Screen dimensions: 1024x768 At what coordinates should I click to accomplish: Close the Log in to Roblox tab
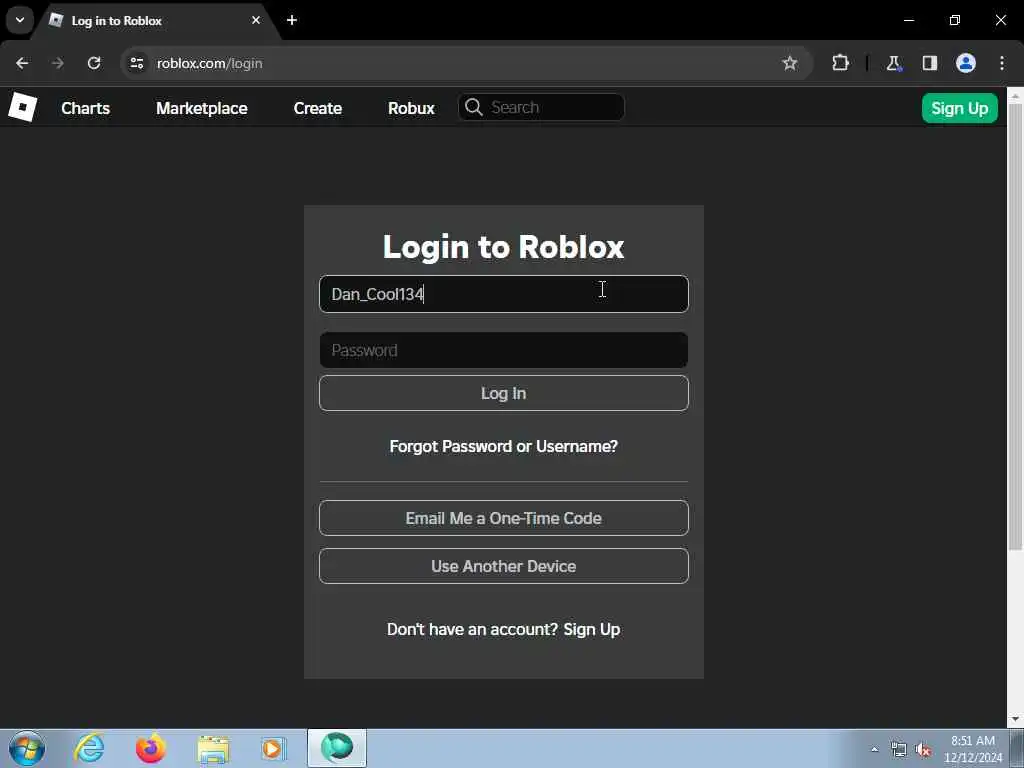(x=256, y=20)
